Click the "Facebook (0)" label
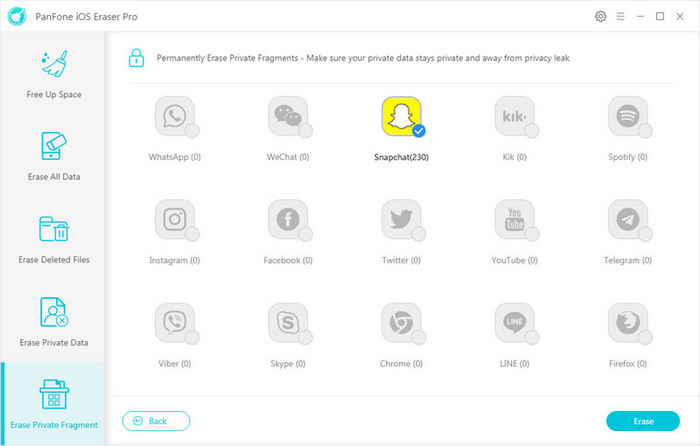Viewport: 700px width, 446px height. point(288,260)
